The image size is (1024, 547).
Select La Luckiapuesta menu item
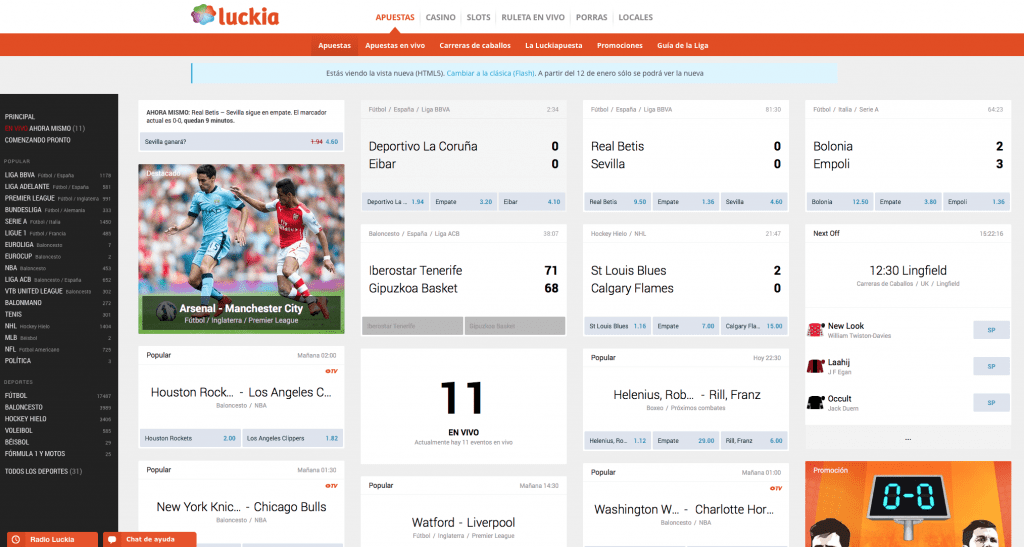pos(553,45)
